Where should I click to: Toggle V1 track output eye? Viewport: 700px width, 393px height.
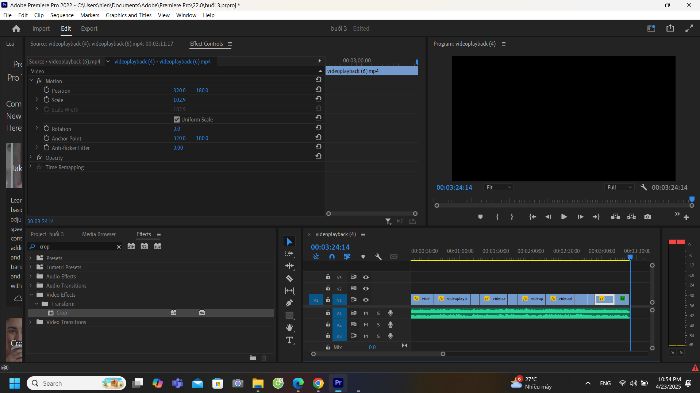366,300
